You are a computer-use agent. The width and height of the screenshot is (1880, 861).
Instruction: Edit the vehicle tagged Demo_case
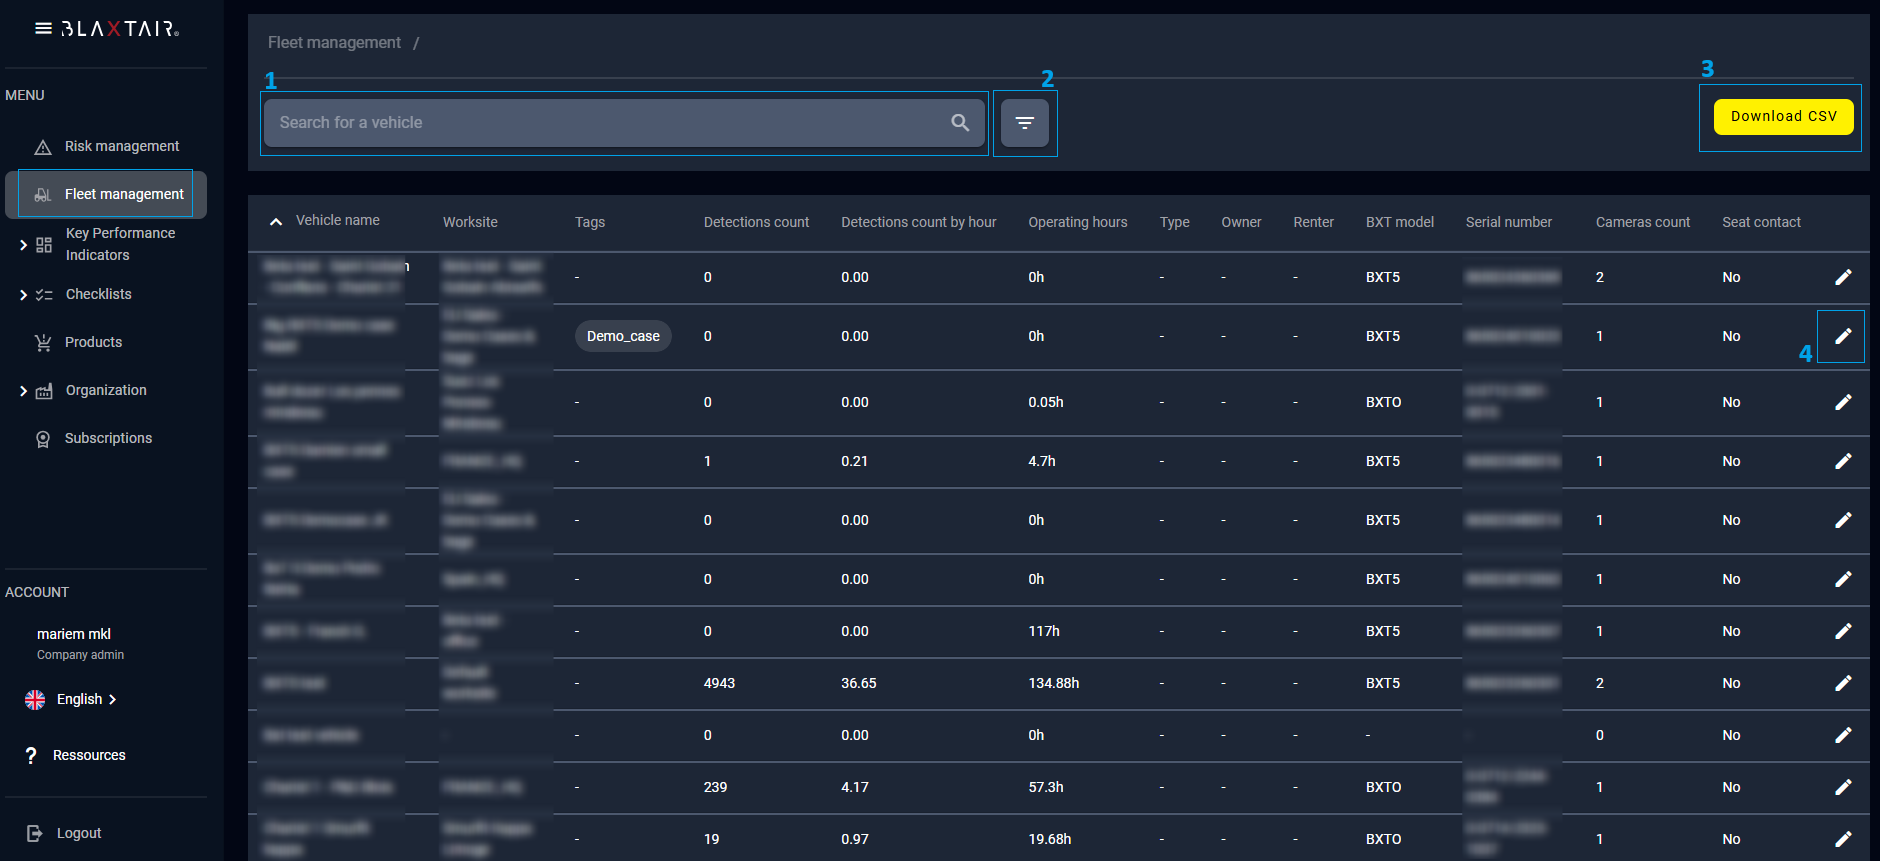click(1842, 336)
